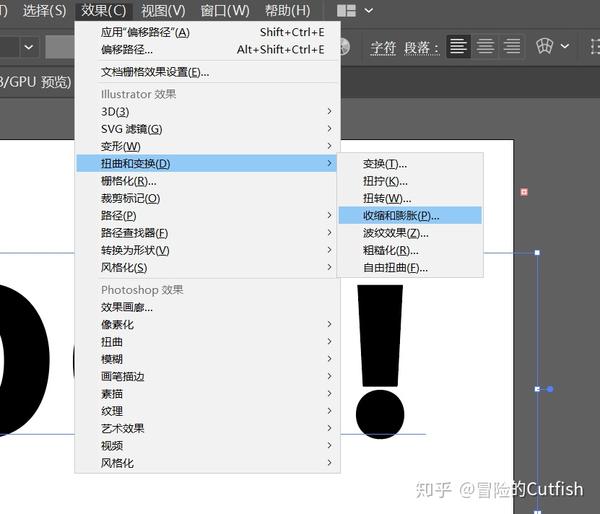Open the 窗口(W) menu

point(225,10)
